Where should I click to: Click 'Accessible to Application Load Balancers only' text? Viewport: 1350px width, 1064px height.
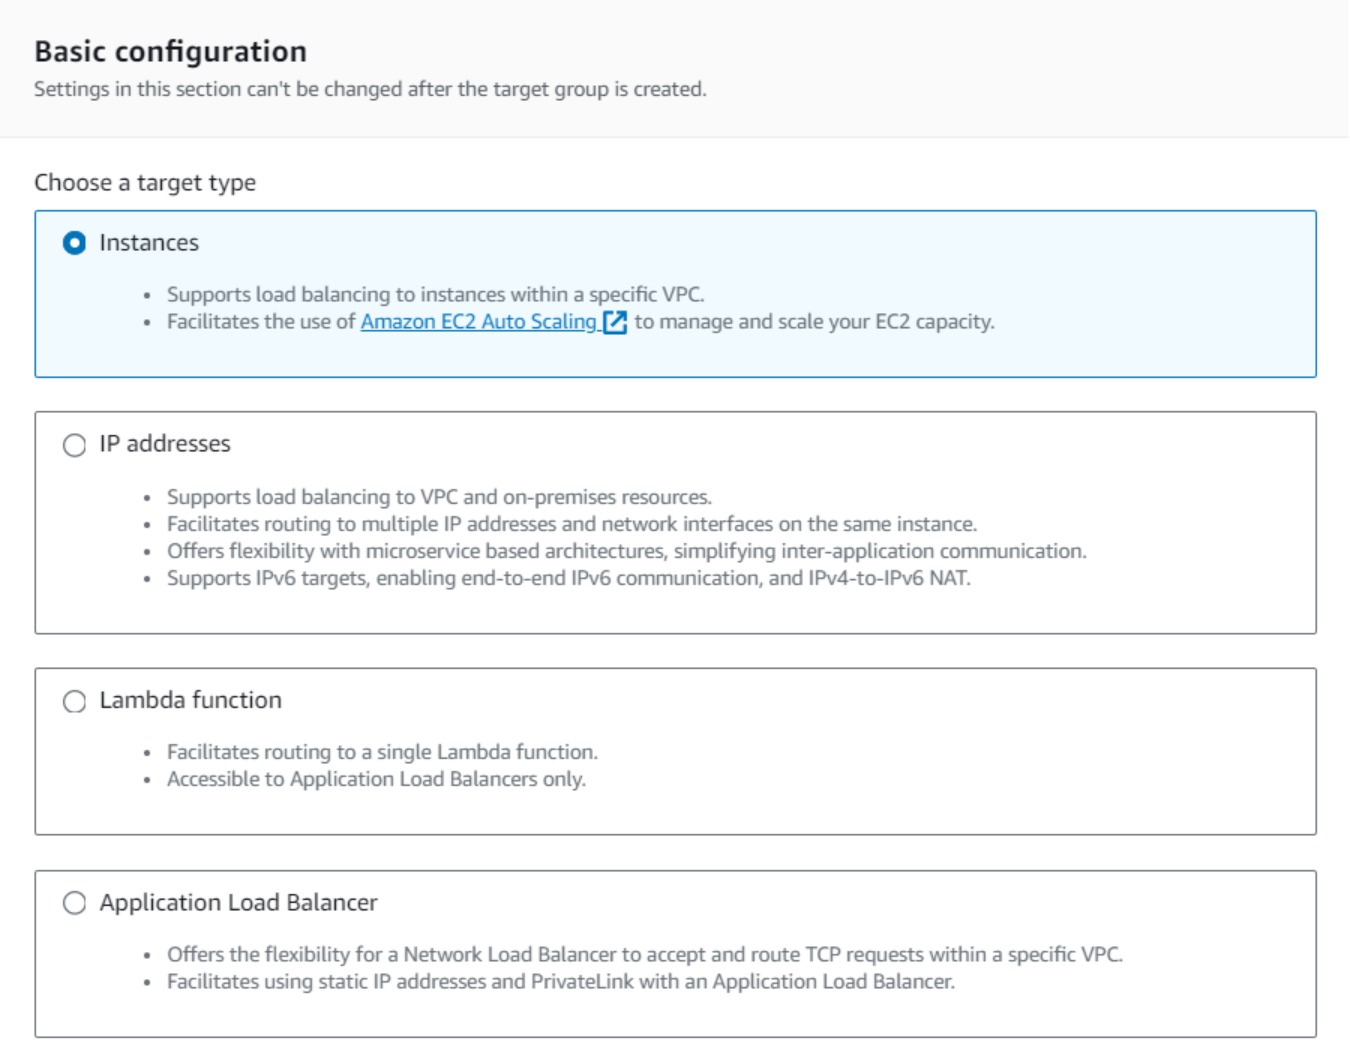(x=376, y=779)
